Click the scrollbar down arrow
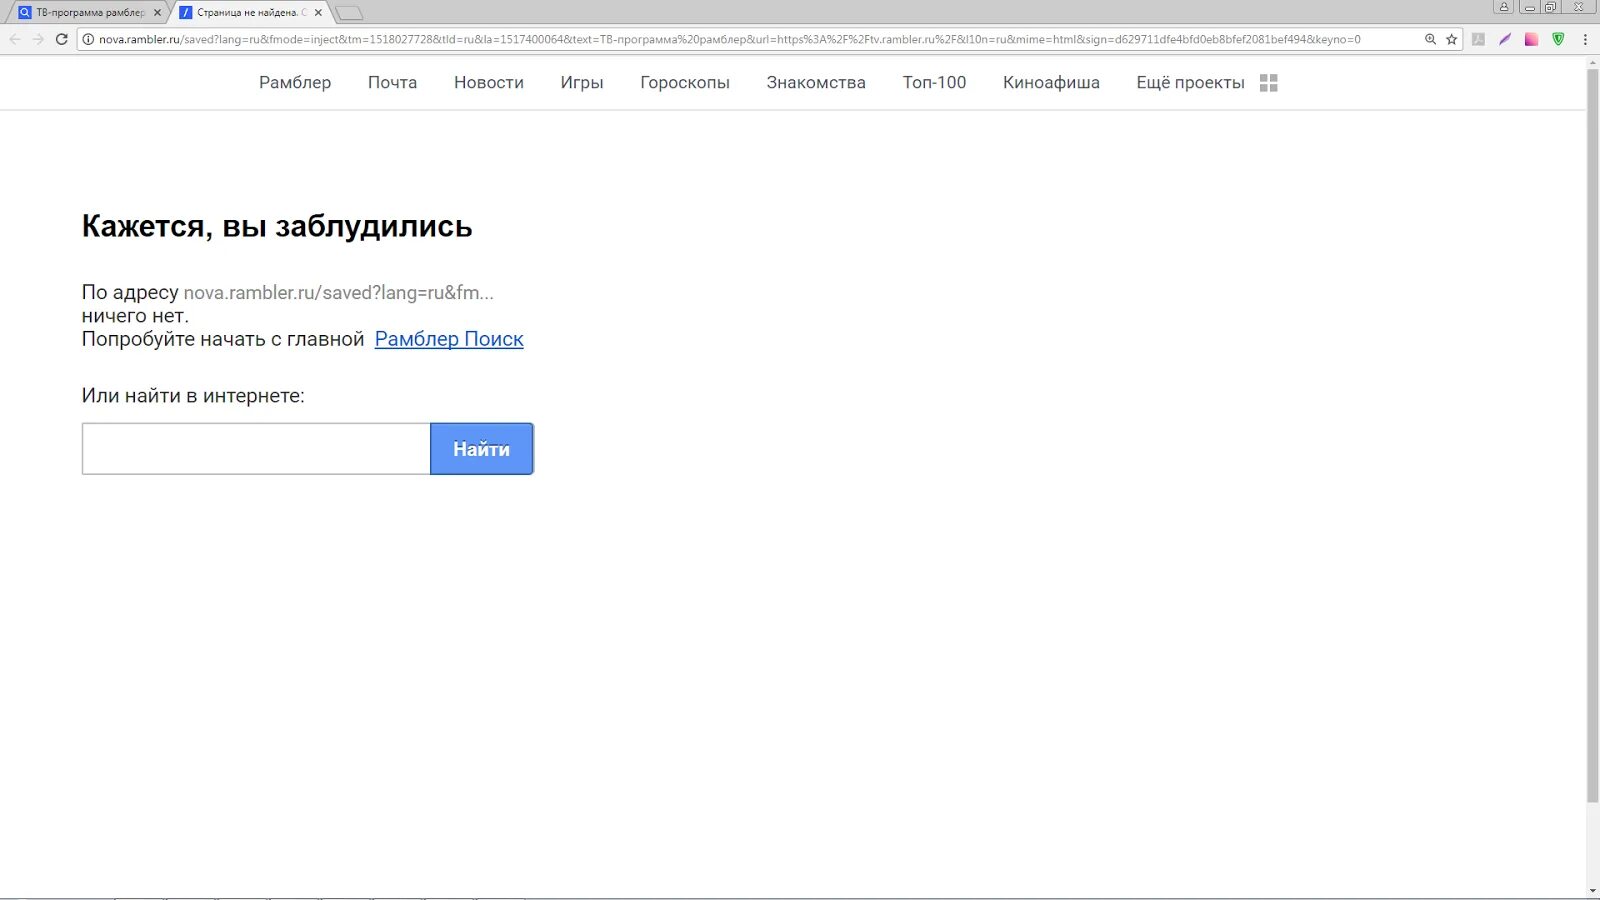This screenshot has width=1600, height=900. 1592,890
